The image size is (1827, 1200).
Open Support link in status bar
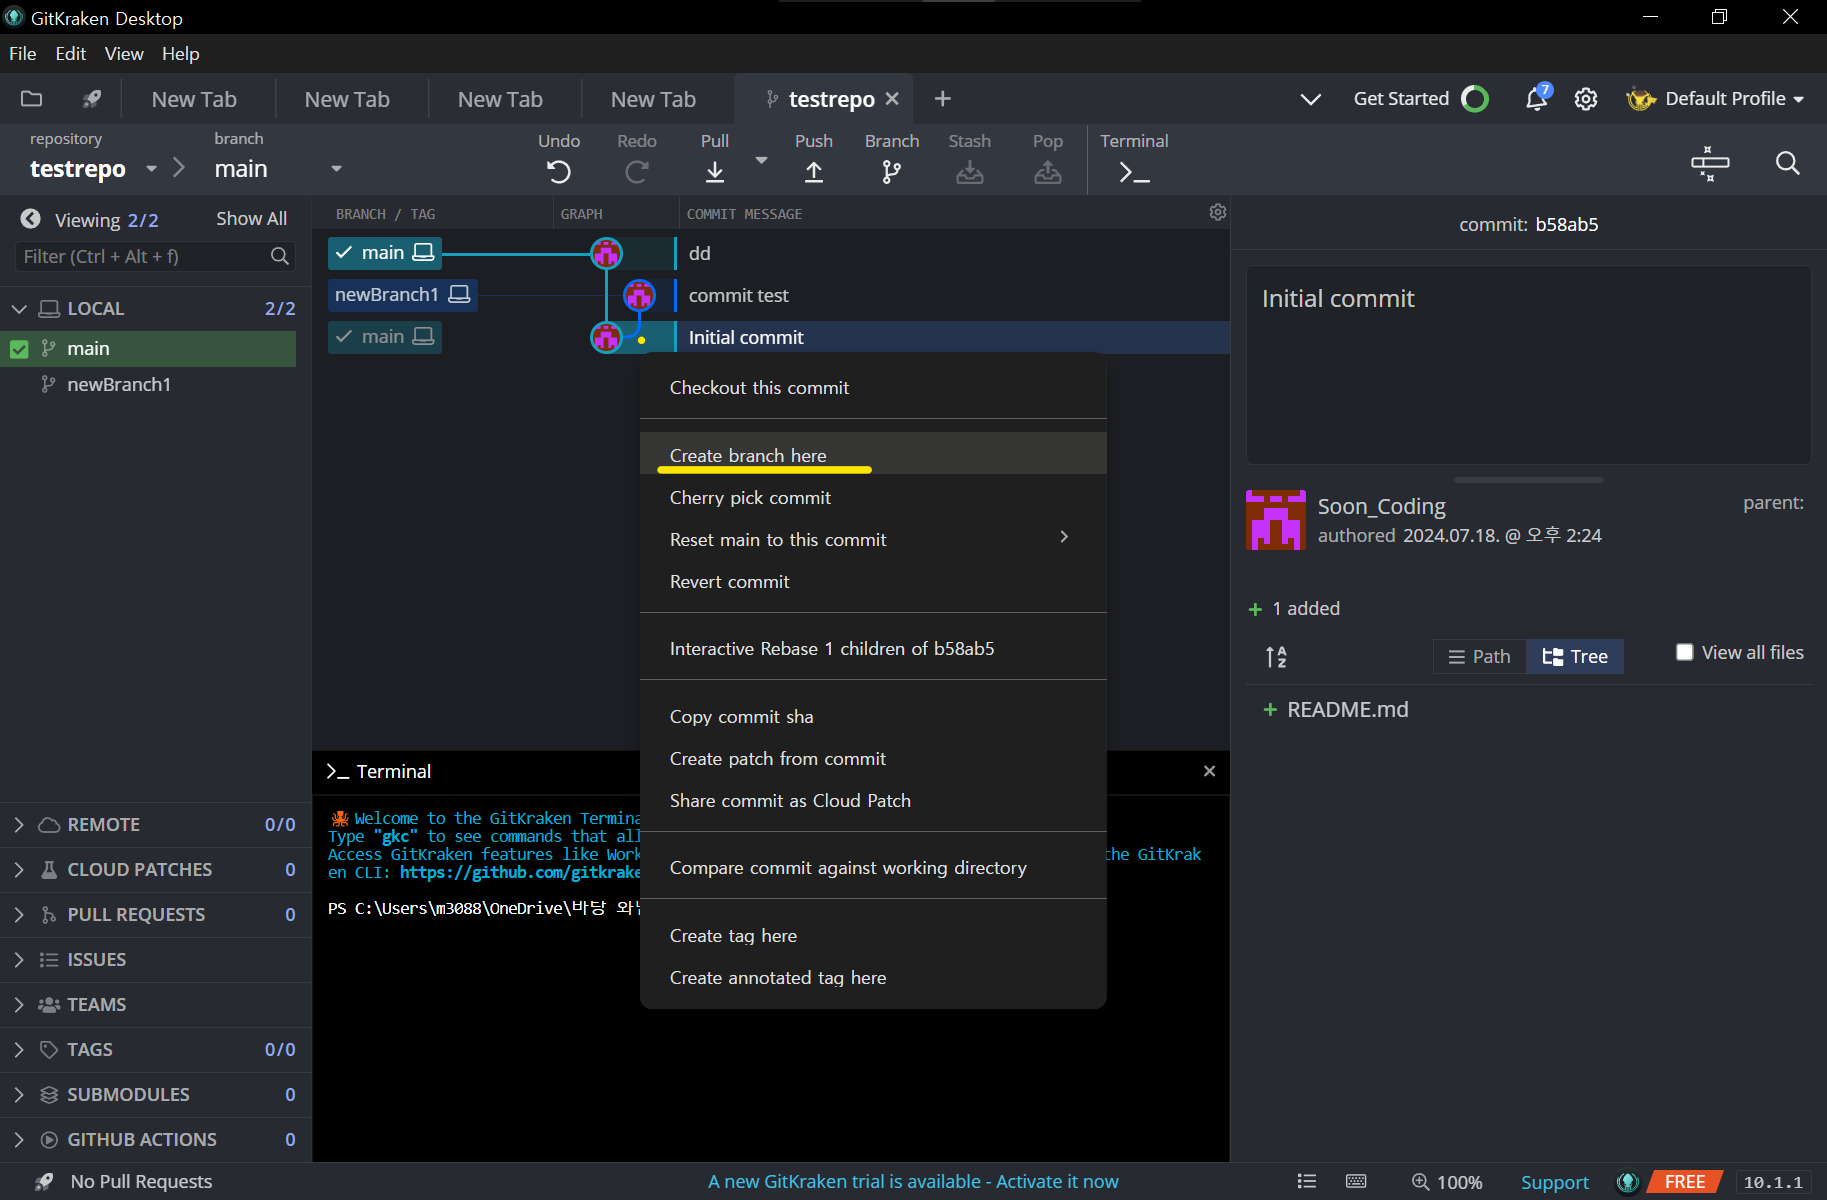click(1554, 1182)
